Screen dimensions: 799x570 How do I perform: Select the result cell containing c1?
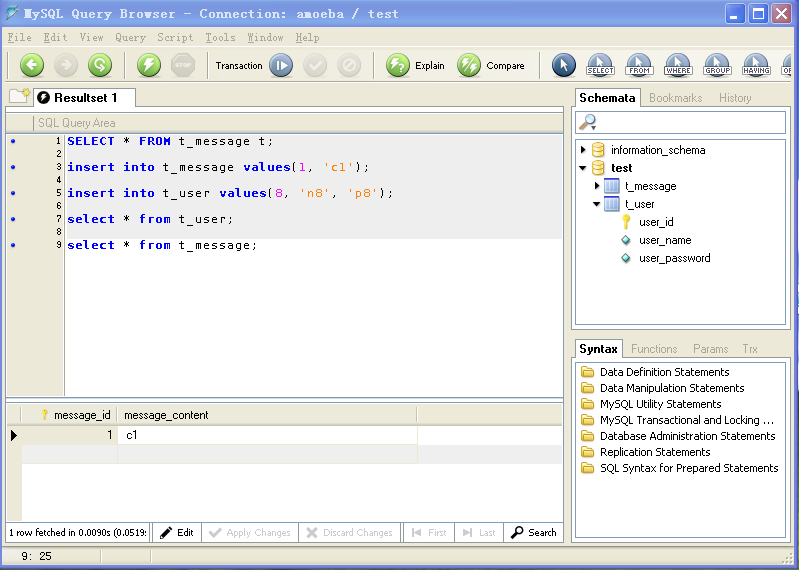click(x=267, y=435)
